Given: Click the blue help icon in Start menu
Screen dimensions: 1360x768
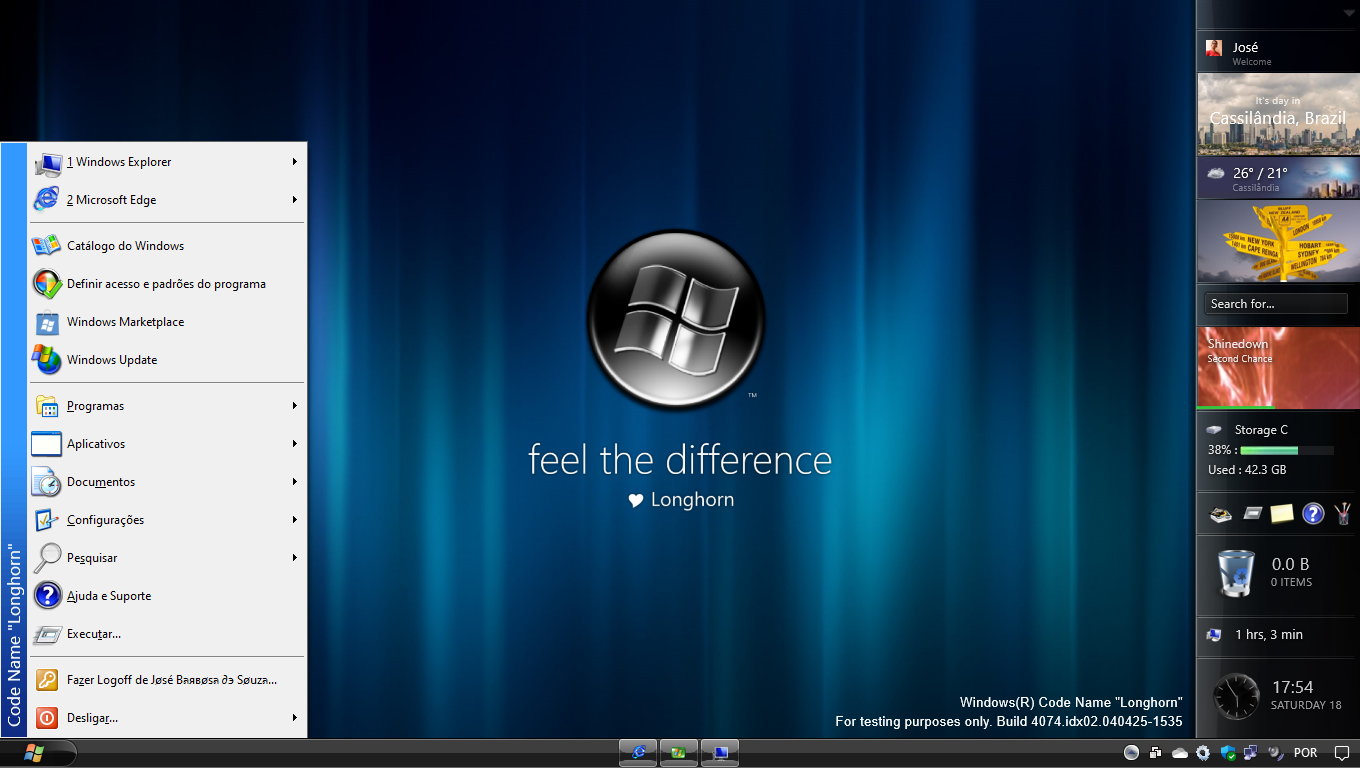Looking at the screenshot, I should 47,596.
